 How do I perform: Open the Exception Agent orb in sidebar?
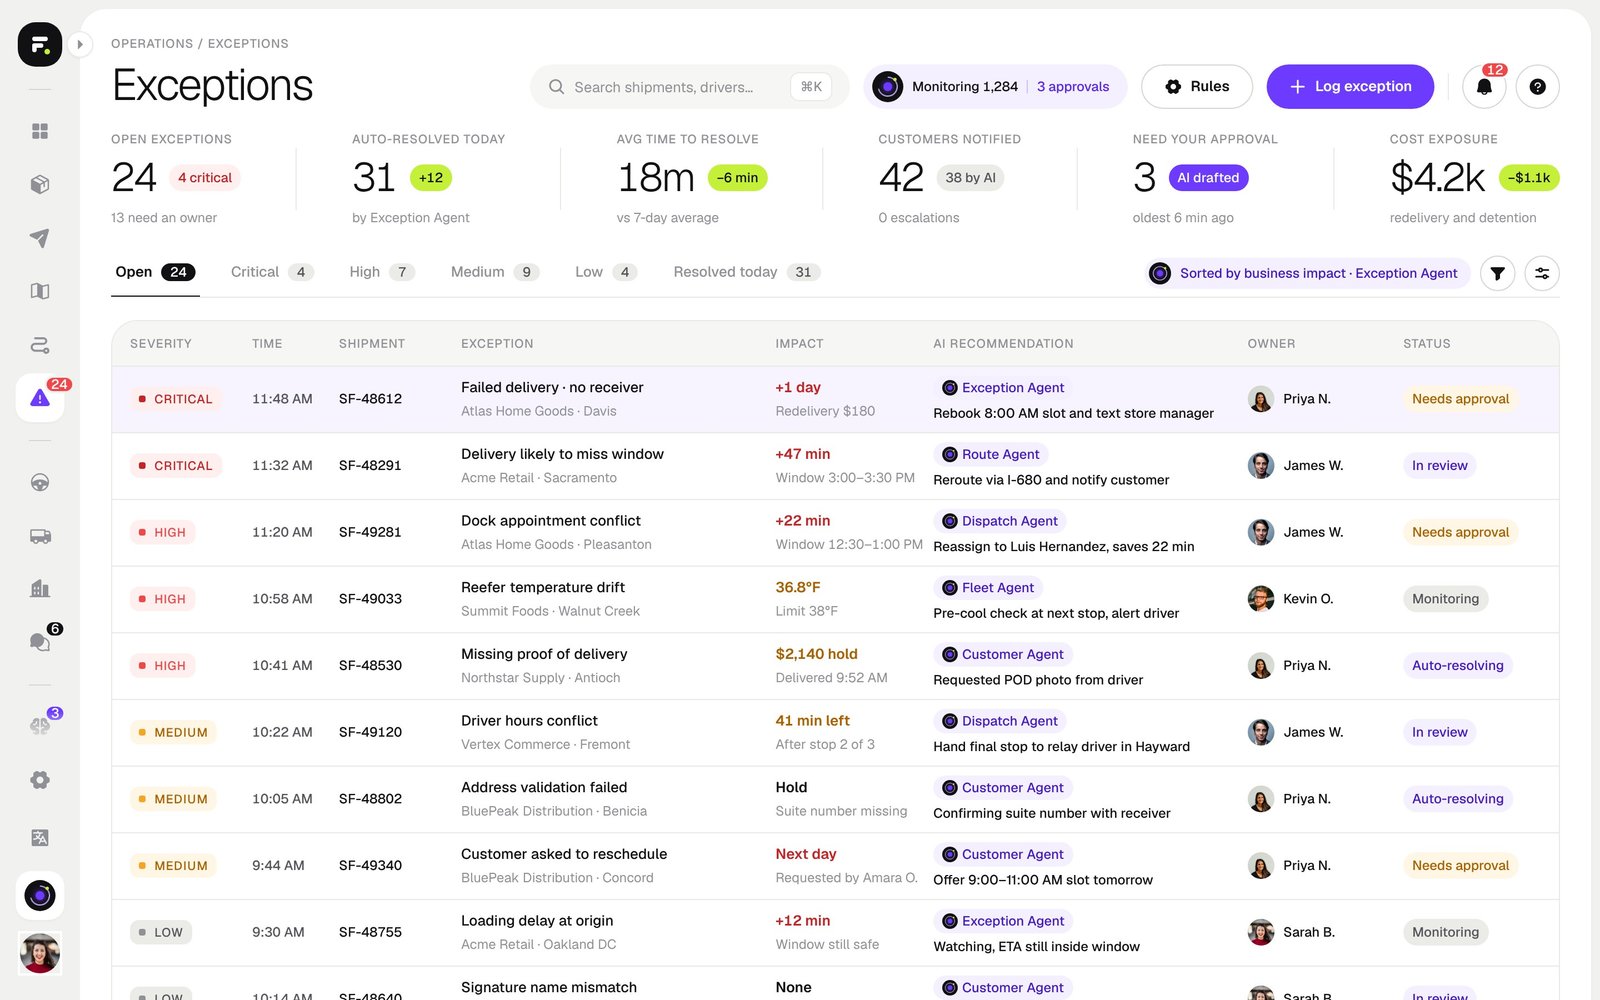tap(40, 895)
